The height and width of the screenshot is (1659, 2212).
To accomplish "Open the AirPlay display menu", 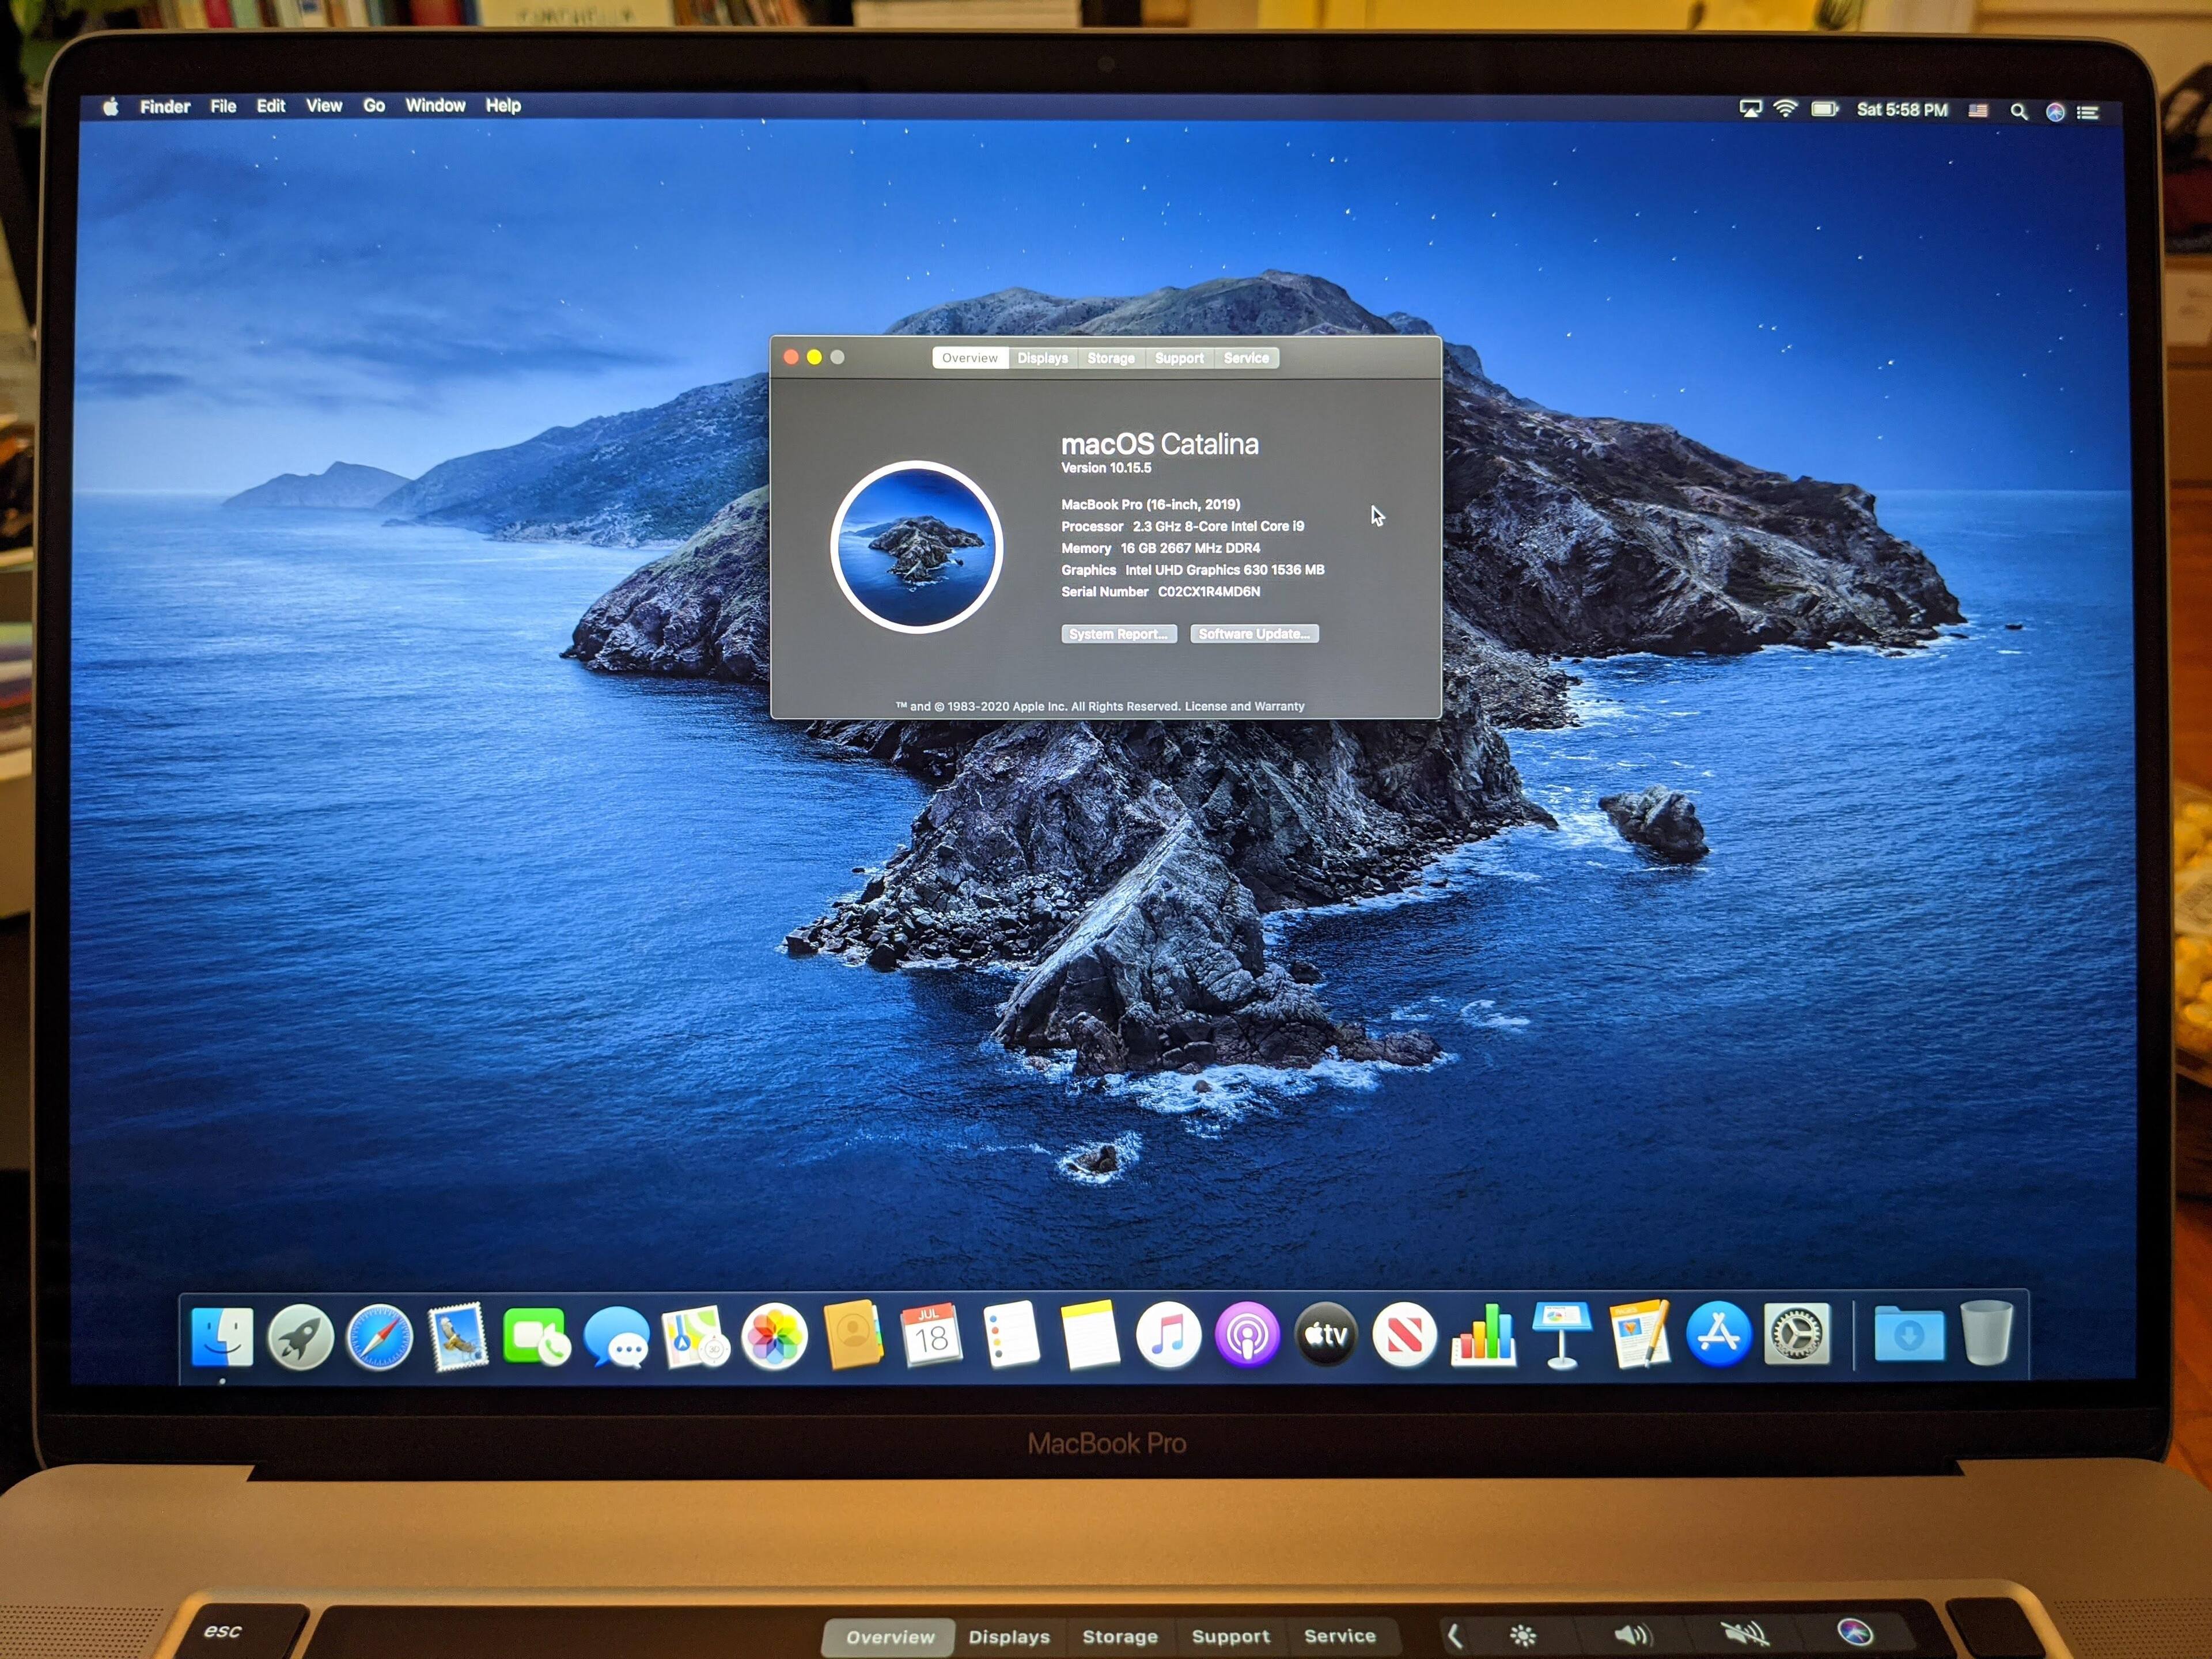I will [x=1750, y=109].
